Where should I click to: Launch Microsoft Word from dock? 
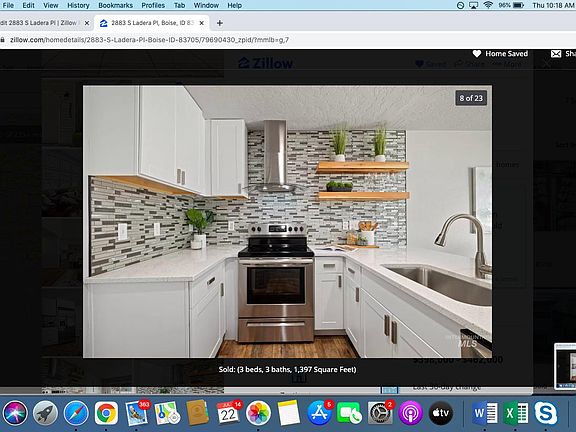[x=484, y=413]
